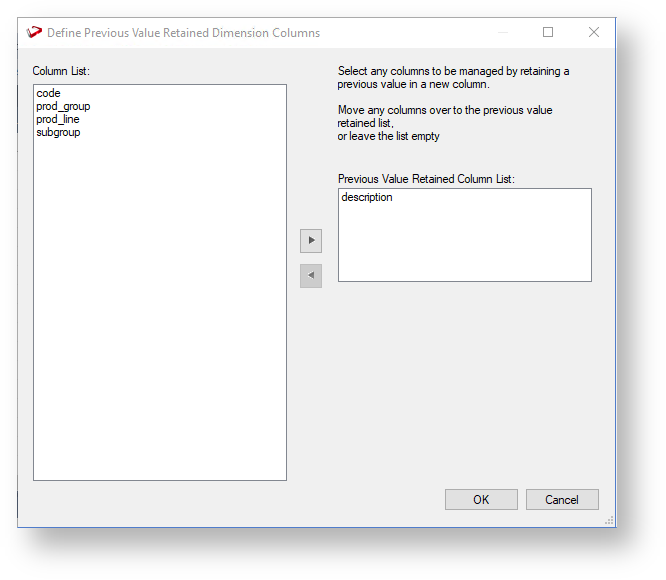The width and height of the screenshot is (666, 580).
Task: Click the dialog title bar text
Action: coord(184,33)
